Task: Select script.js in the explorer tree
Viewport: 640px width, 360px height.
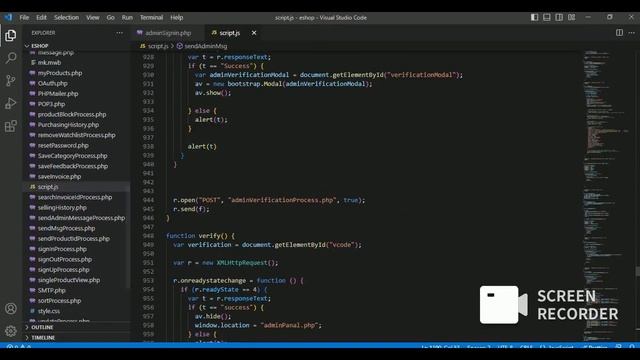Action: pos(48,187)
